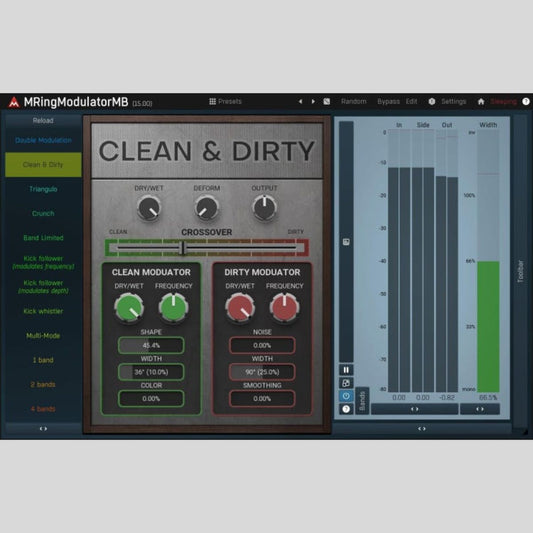Click the Out level value -0.82
This screenshot has height=533, width=533.
[x=447, y=397]
